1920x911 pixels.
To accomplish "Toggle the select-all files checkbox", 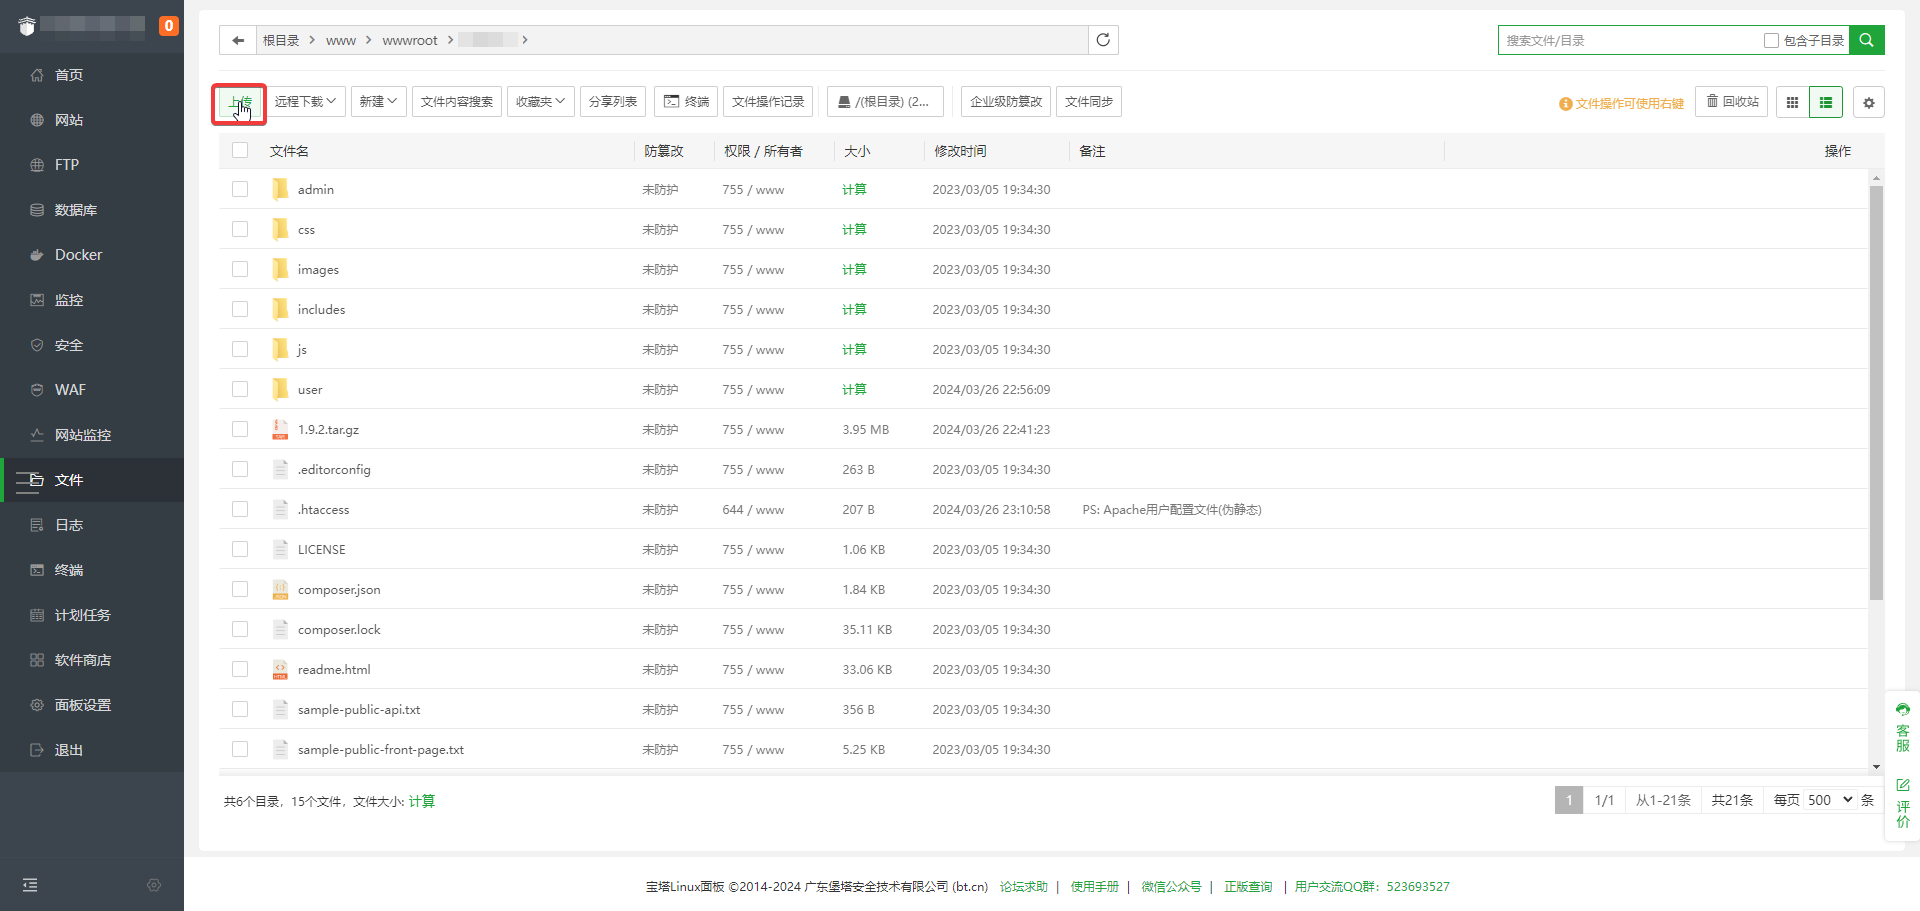I will (x=240, y=151).
